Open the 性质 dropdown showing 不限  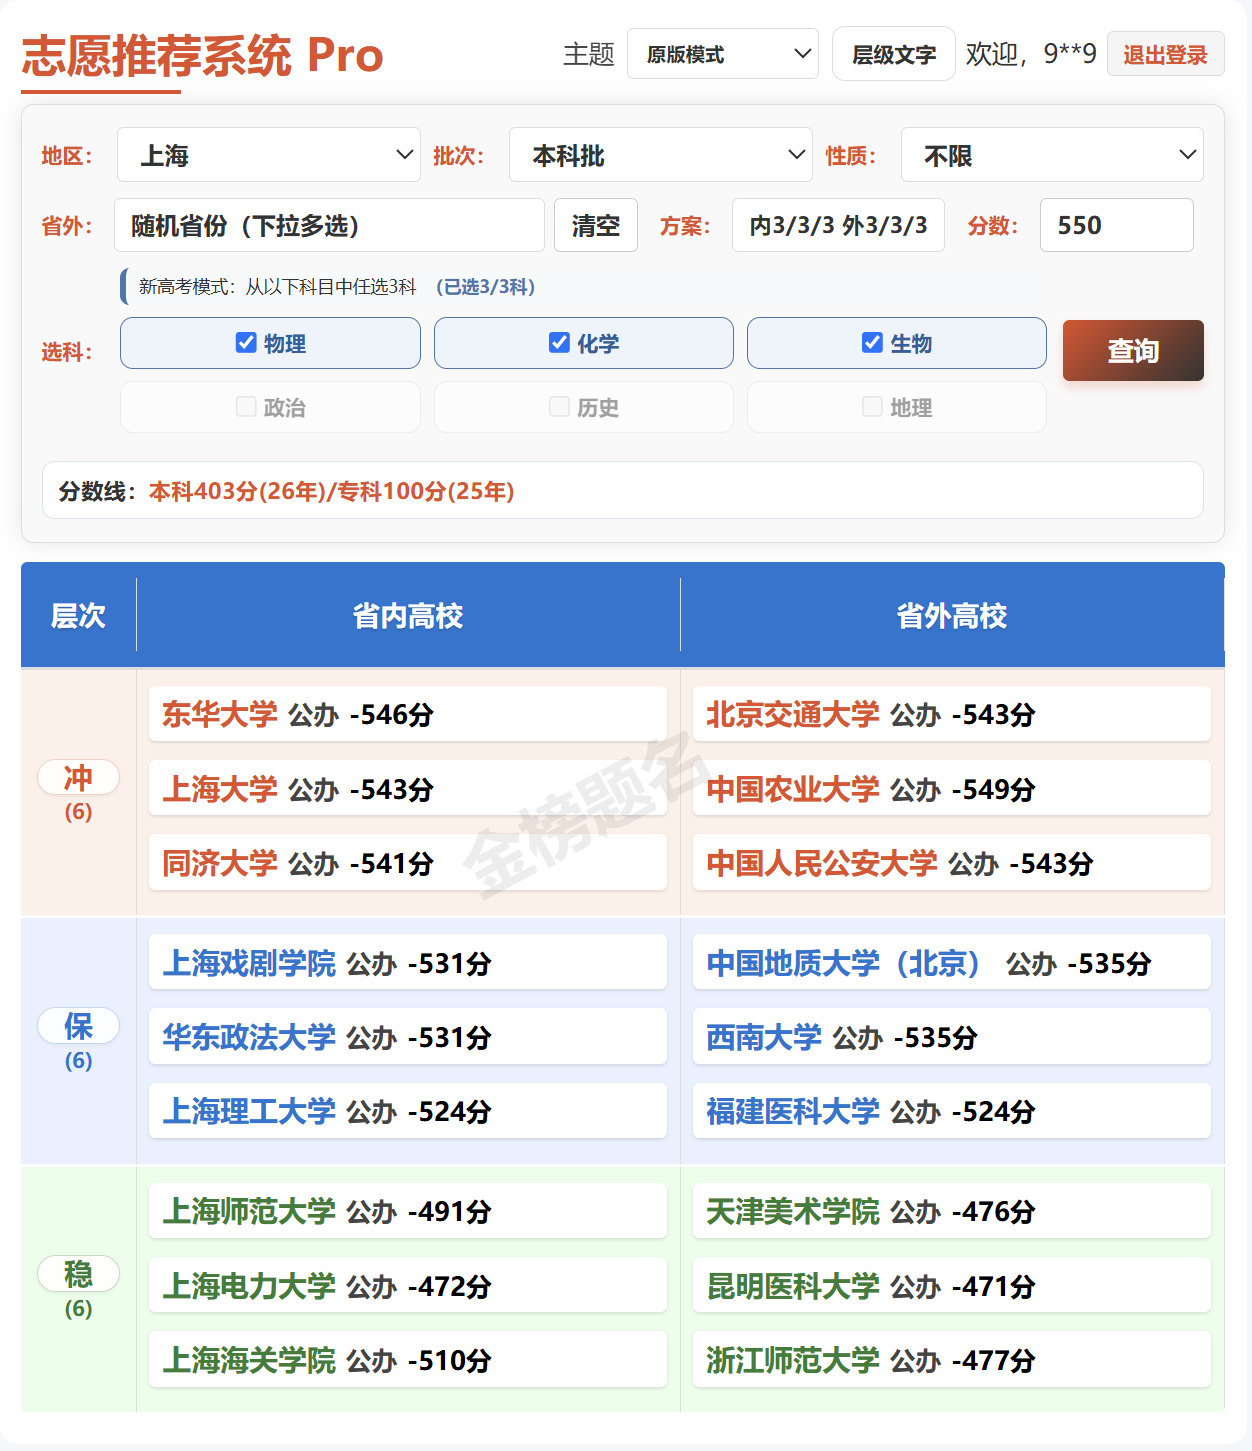pyautogui.click(x=1052, y=155)
